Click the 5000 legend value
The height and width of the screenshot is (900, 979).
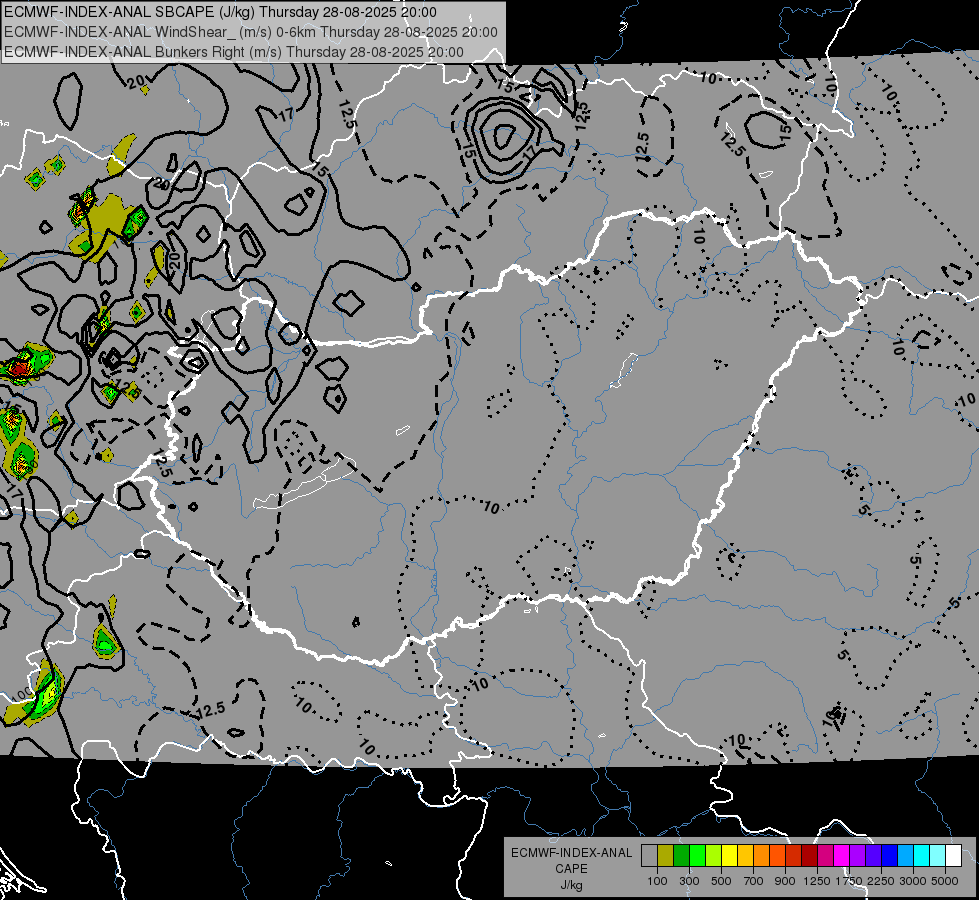945,881
